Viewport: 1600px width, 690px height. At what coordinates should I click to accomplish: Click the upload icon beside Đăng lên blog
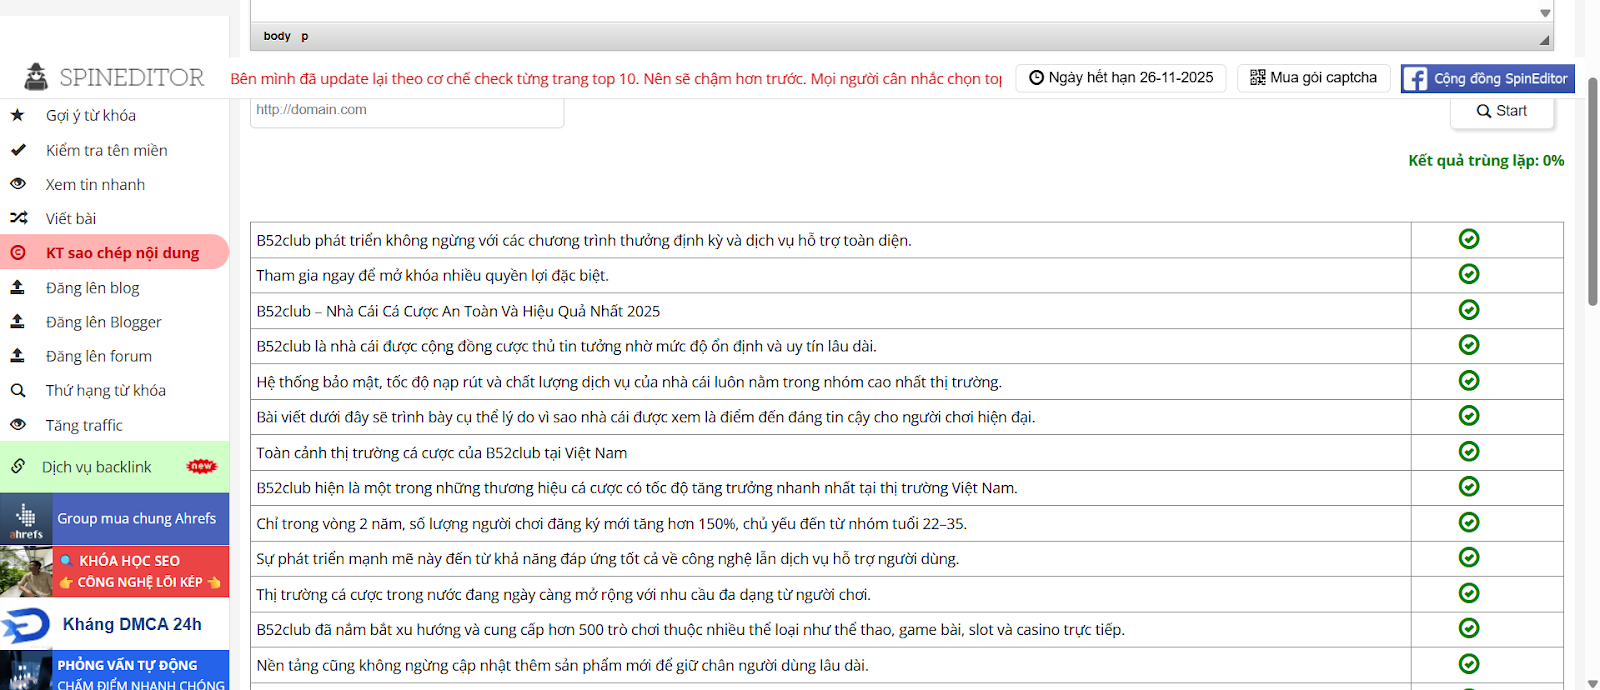17,288
